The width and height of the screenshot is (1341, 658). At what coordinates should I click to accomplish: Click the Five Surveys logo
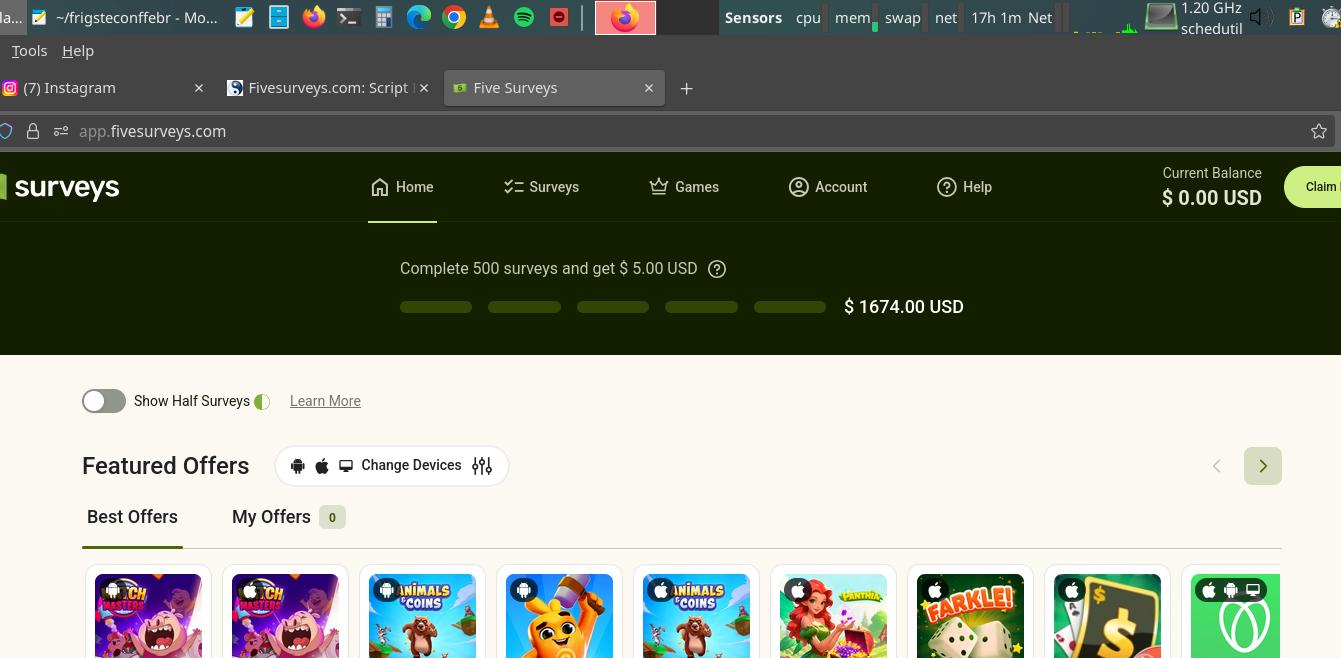point(60,187)
